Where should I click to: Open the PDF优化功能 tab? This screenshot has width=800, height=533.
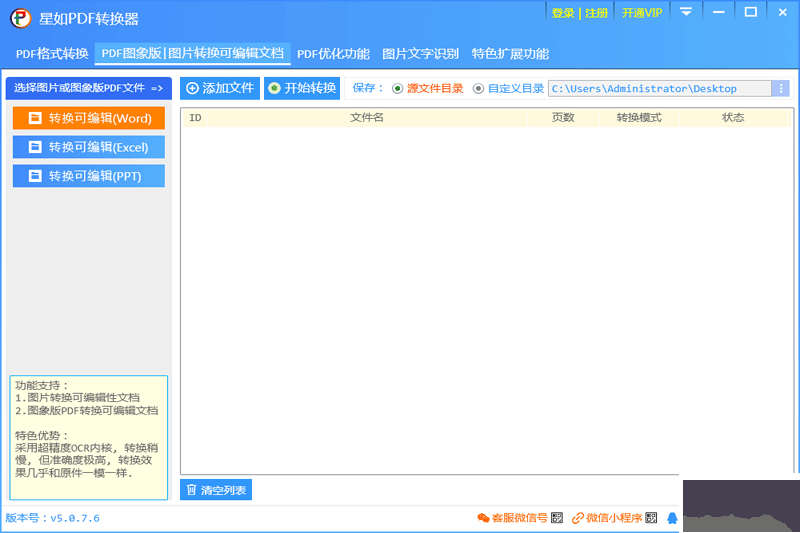point(333,54)
